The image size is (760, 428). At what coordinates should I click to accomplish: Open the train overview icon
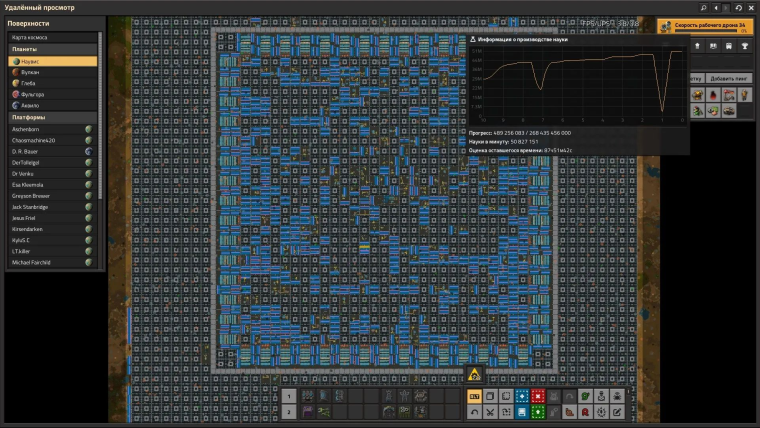728,46
